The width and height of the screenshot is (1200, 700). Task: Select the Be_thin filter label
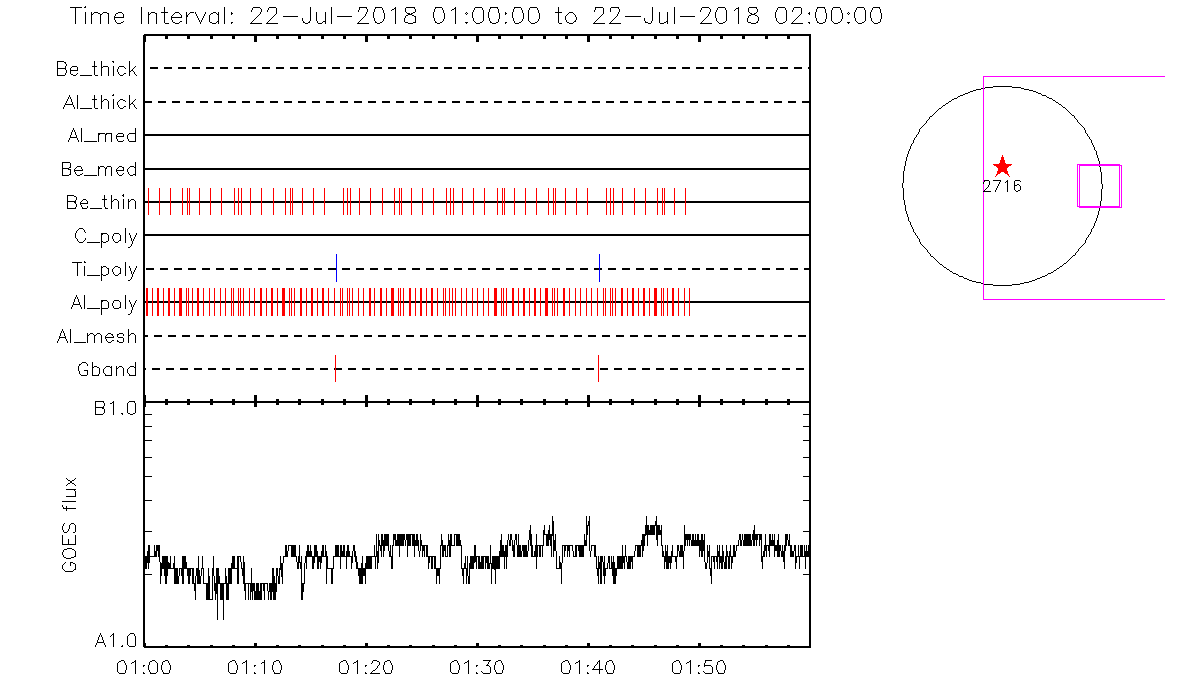[x=101, y=203]
